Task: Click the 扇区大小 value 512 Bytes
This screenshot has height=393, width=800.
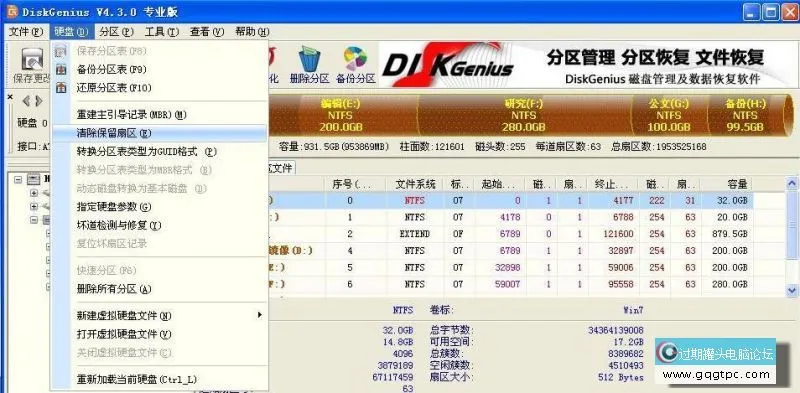Action: 620,378
